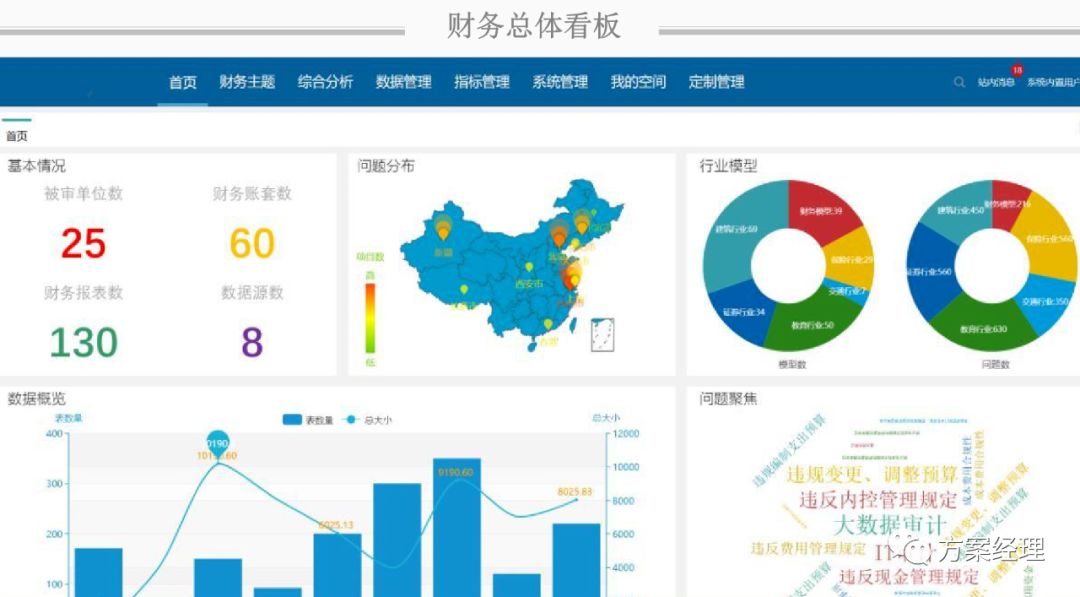Click the 问题聚焦 panel title
Screen dimensions: 1080x597
[x=728, y=399]
